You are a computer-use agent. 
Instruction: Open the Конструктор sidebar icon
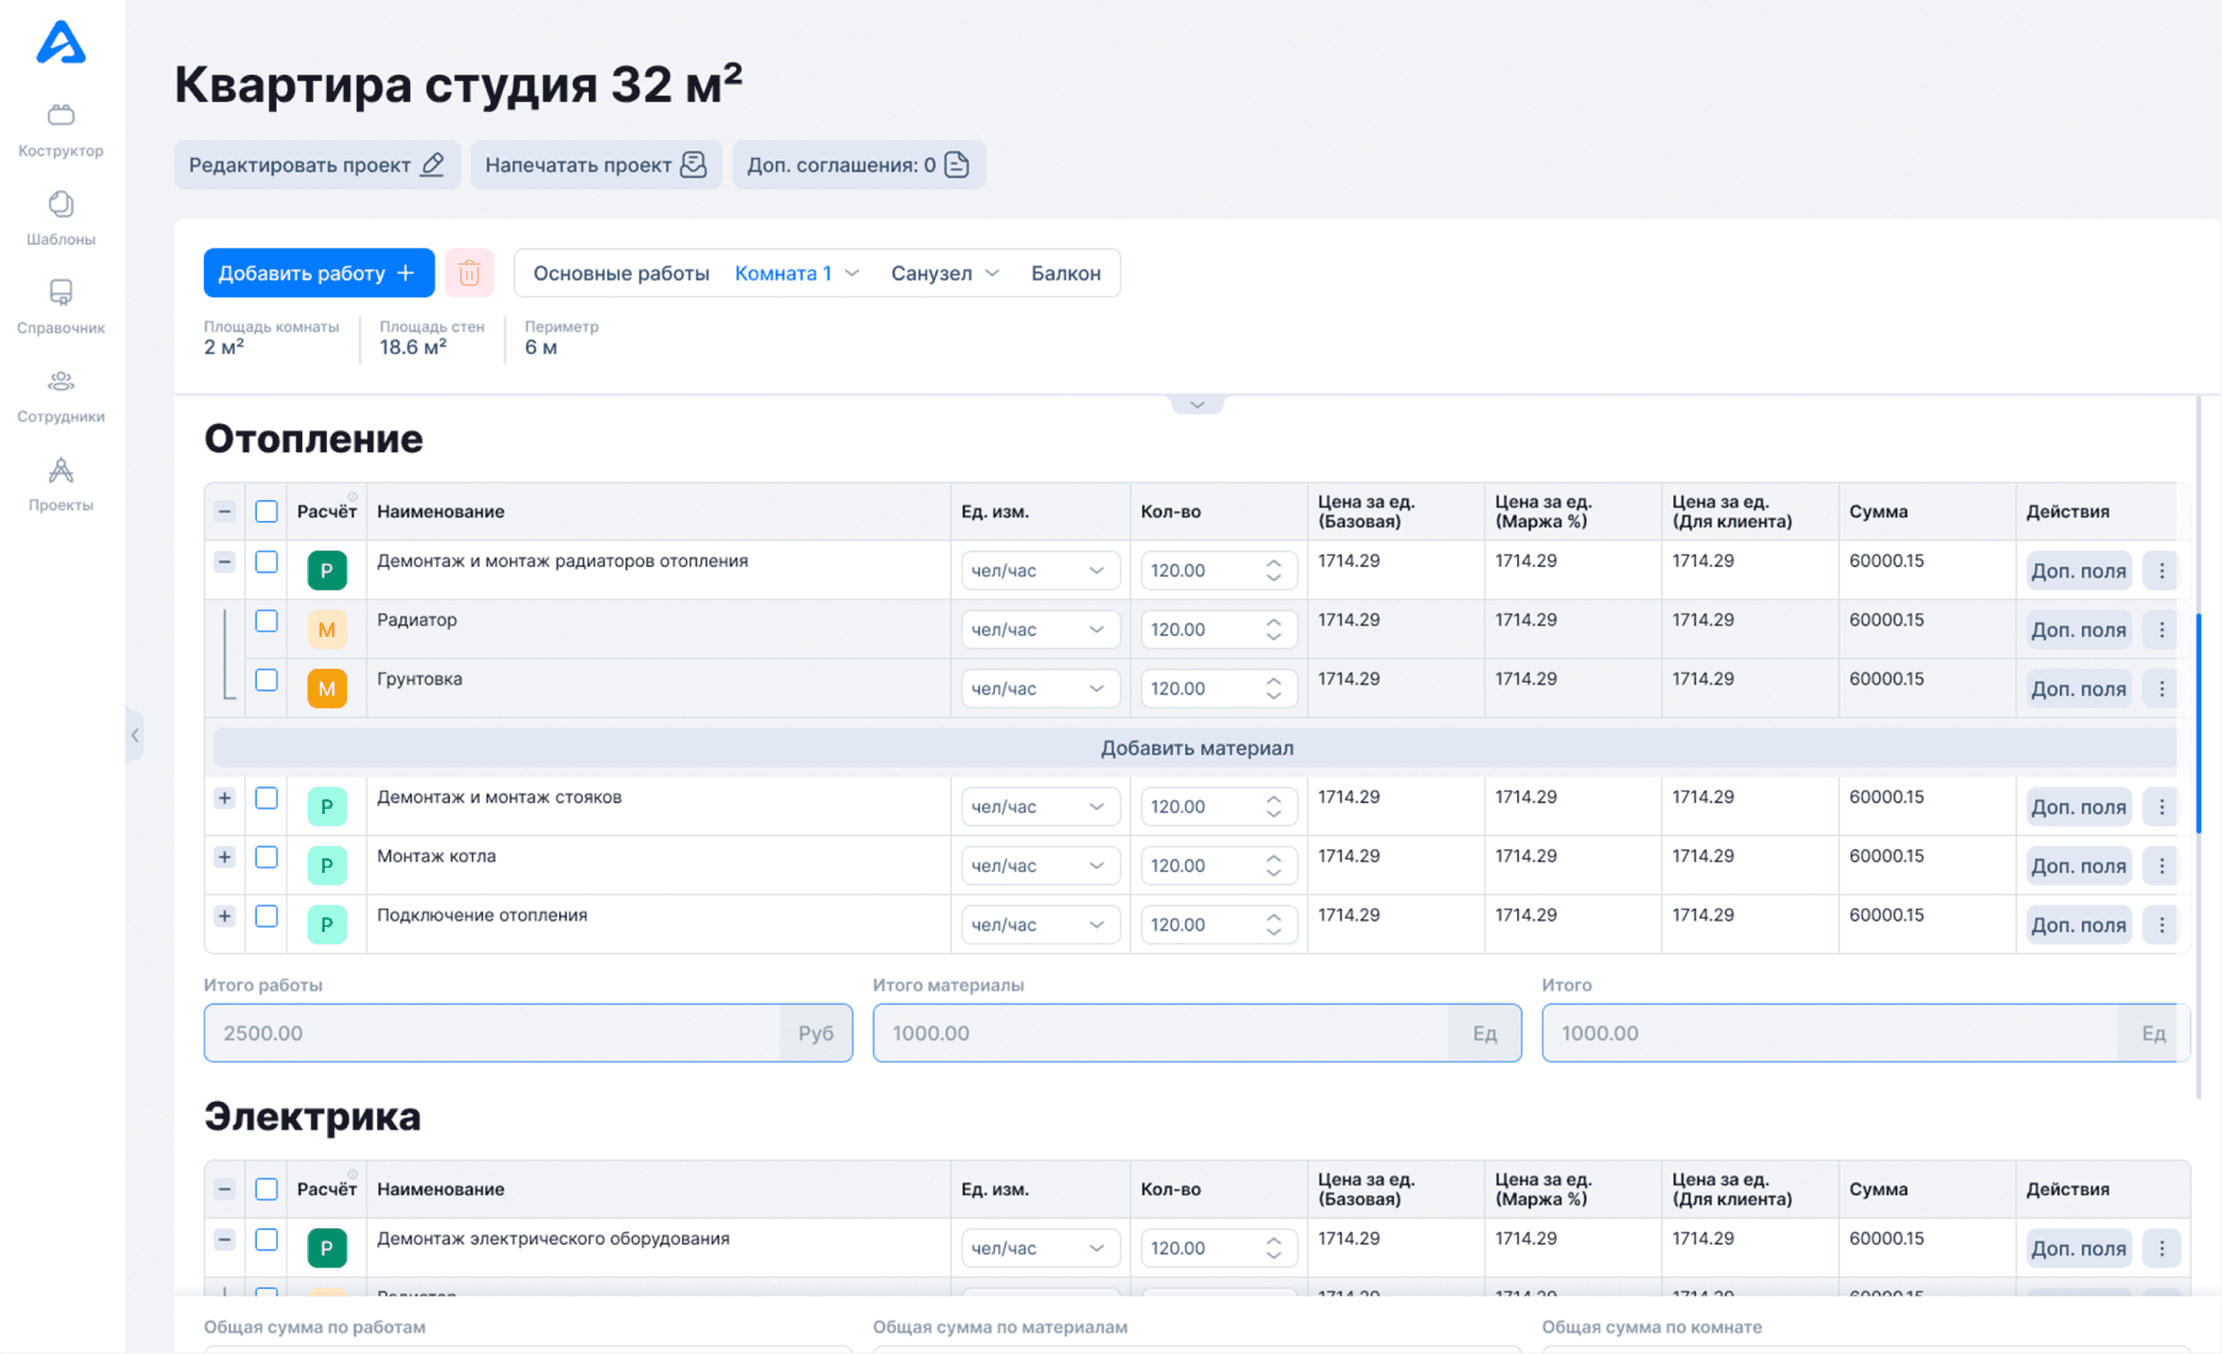click(x=61, y=116)
